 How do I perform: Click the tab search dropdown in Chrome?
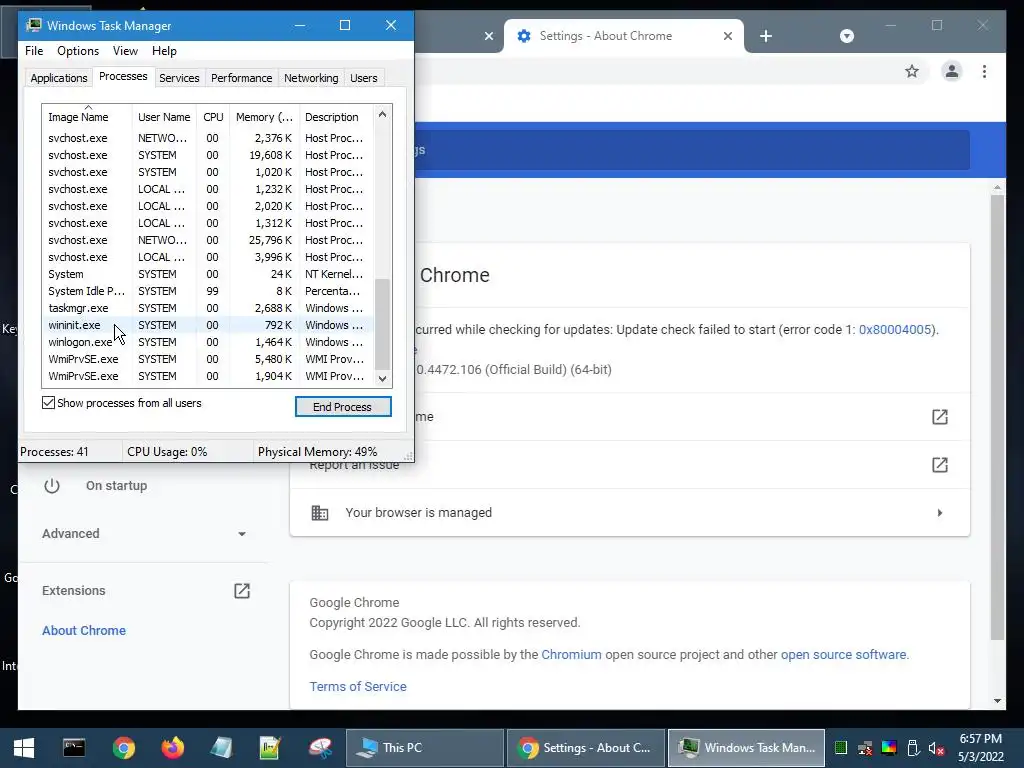[846, 36]
